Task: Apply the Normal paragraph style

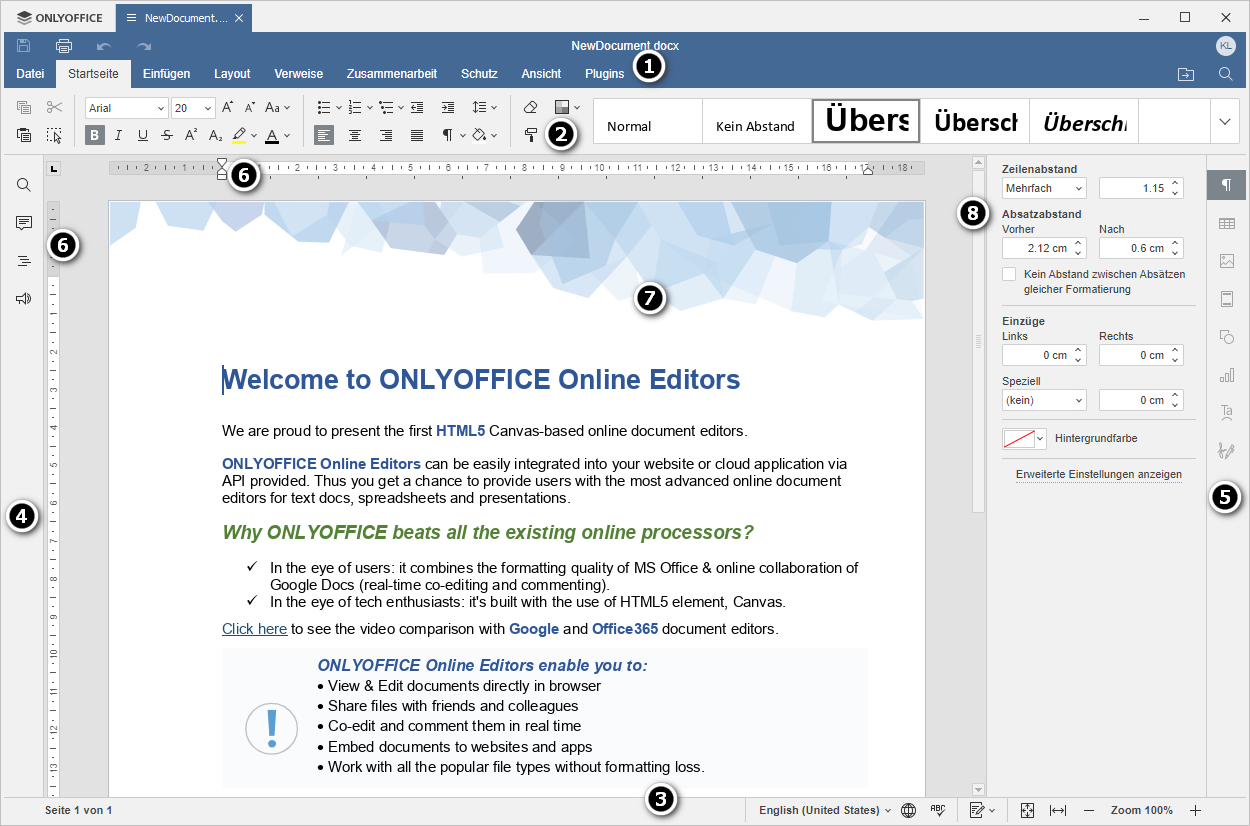Action: pyautogui.click(x=648, y=121)
